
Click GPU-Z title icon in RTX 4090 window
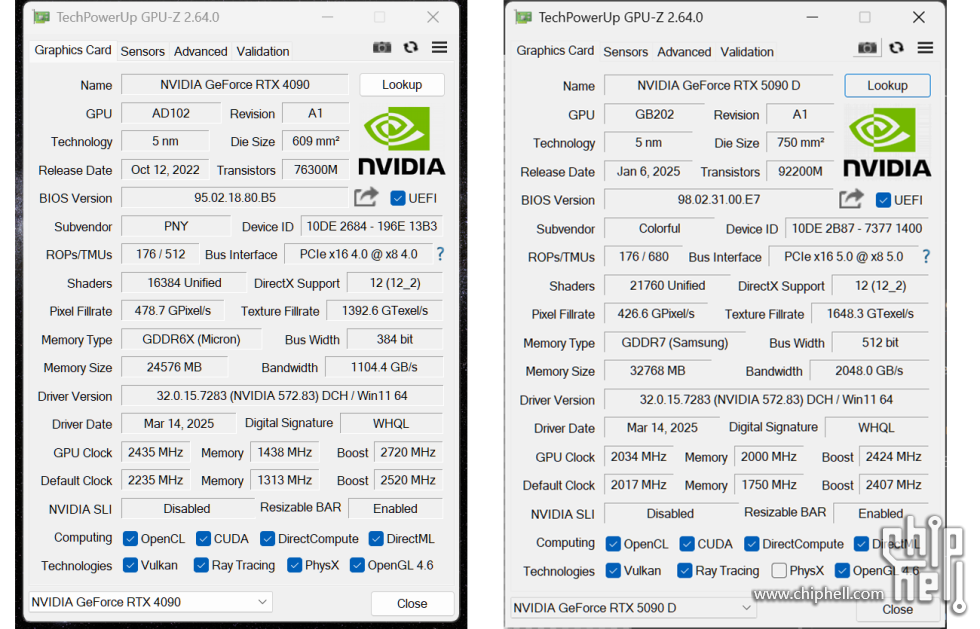(x=41, y=18)
